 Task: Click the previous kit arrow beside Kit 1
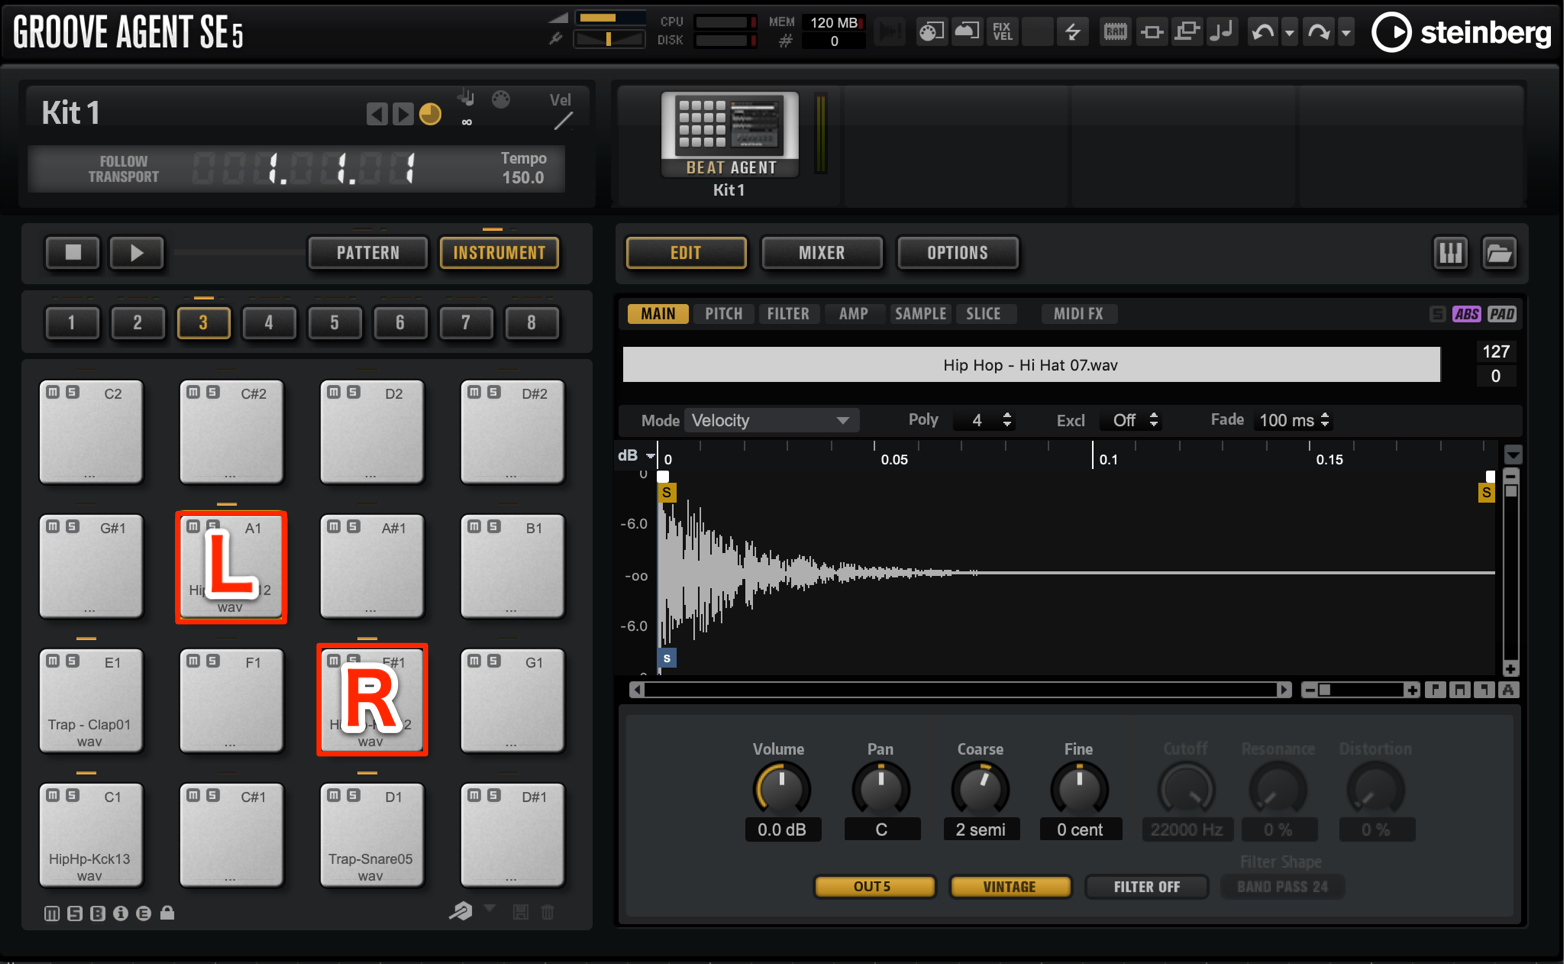click(376, 113)
